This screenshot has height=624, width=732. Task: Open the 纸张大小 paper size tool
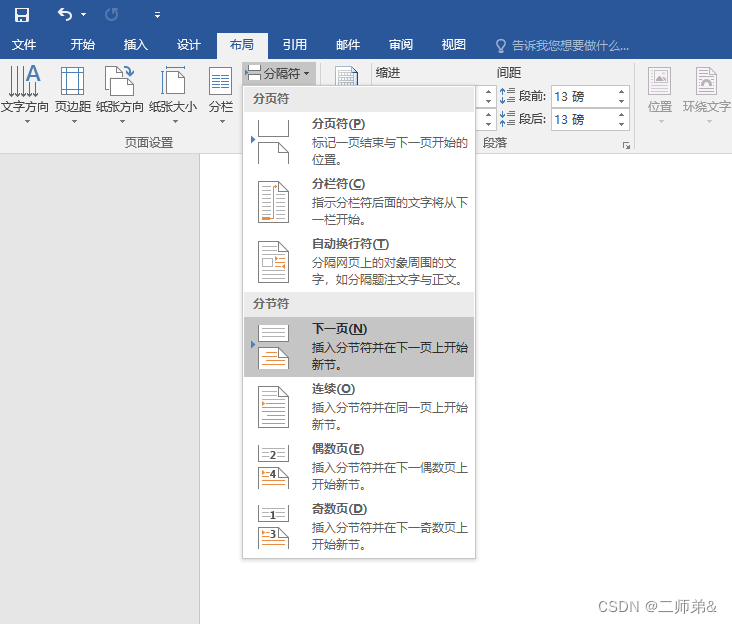(173, 89)
